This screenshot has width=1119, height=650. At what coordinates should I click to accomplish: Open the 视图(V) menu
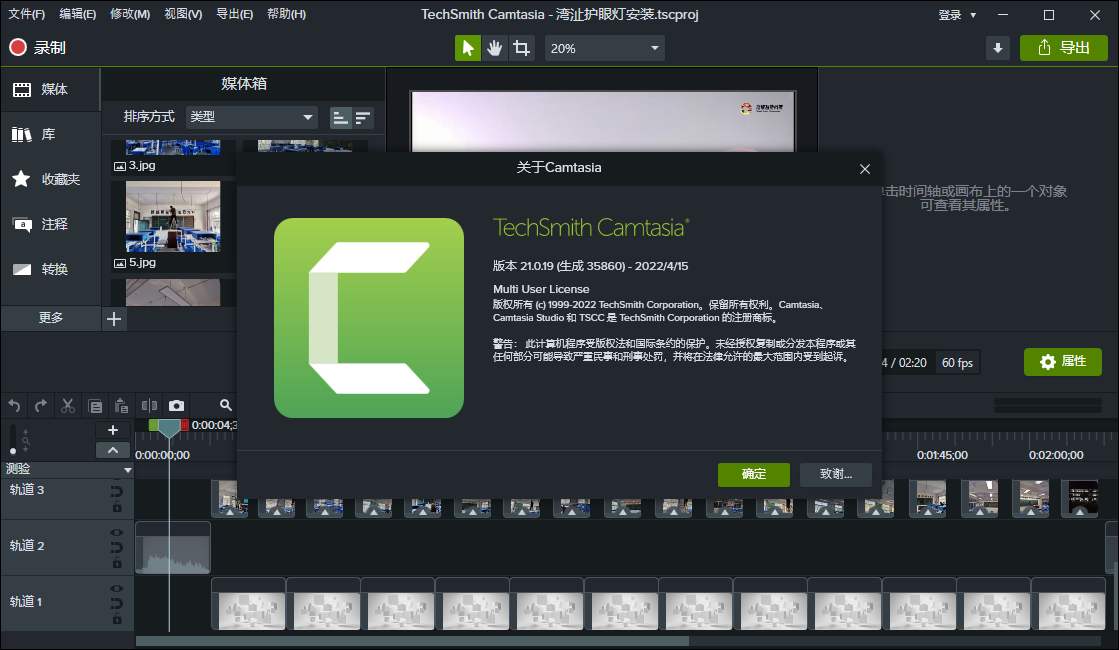pos(183,14)
